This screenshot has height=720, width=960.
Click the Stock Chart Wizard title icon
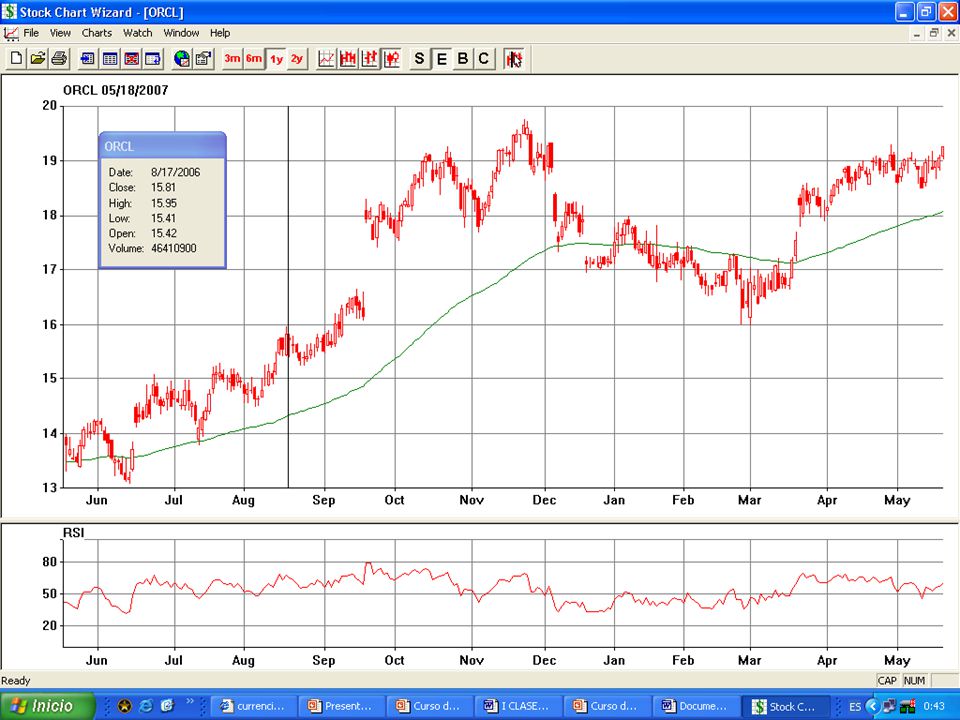9,12
